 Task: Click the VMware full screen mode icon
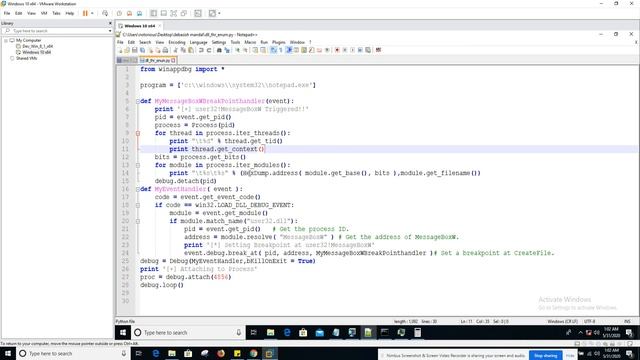coord(173,13)
